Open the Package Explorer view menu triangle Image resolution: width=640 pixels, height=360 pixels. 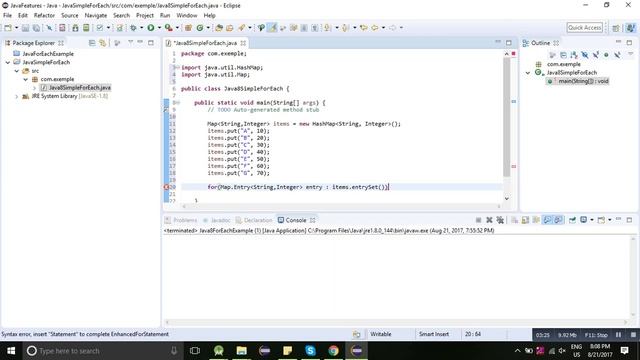coord(130,42)
